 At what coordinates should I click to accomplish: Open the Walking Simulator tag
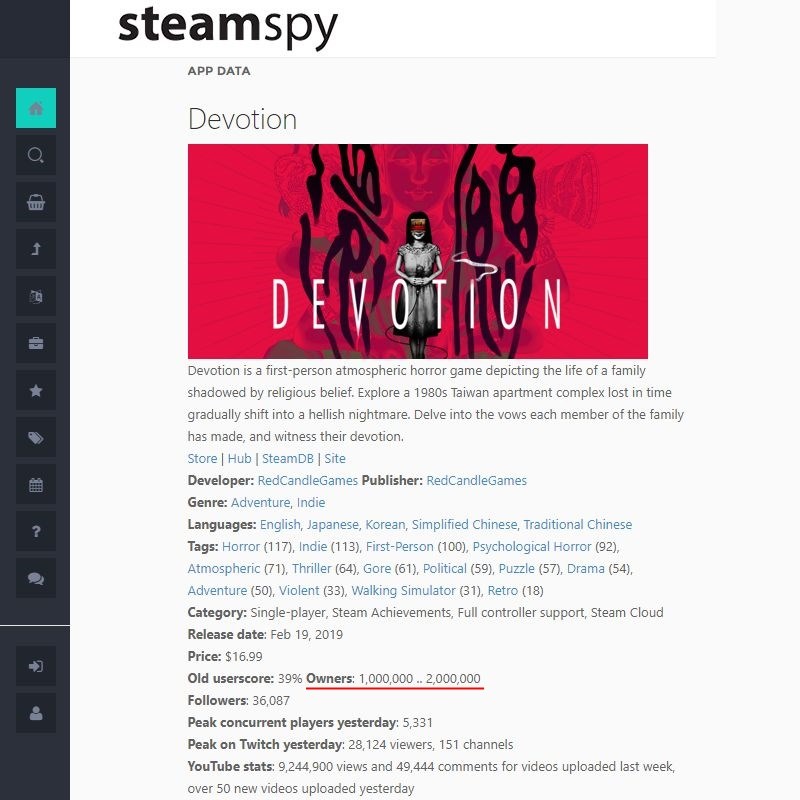pyautogui.click(x=403, y=590)
